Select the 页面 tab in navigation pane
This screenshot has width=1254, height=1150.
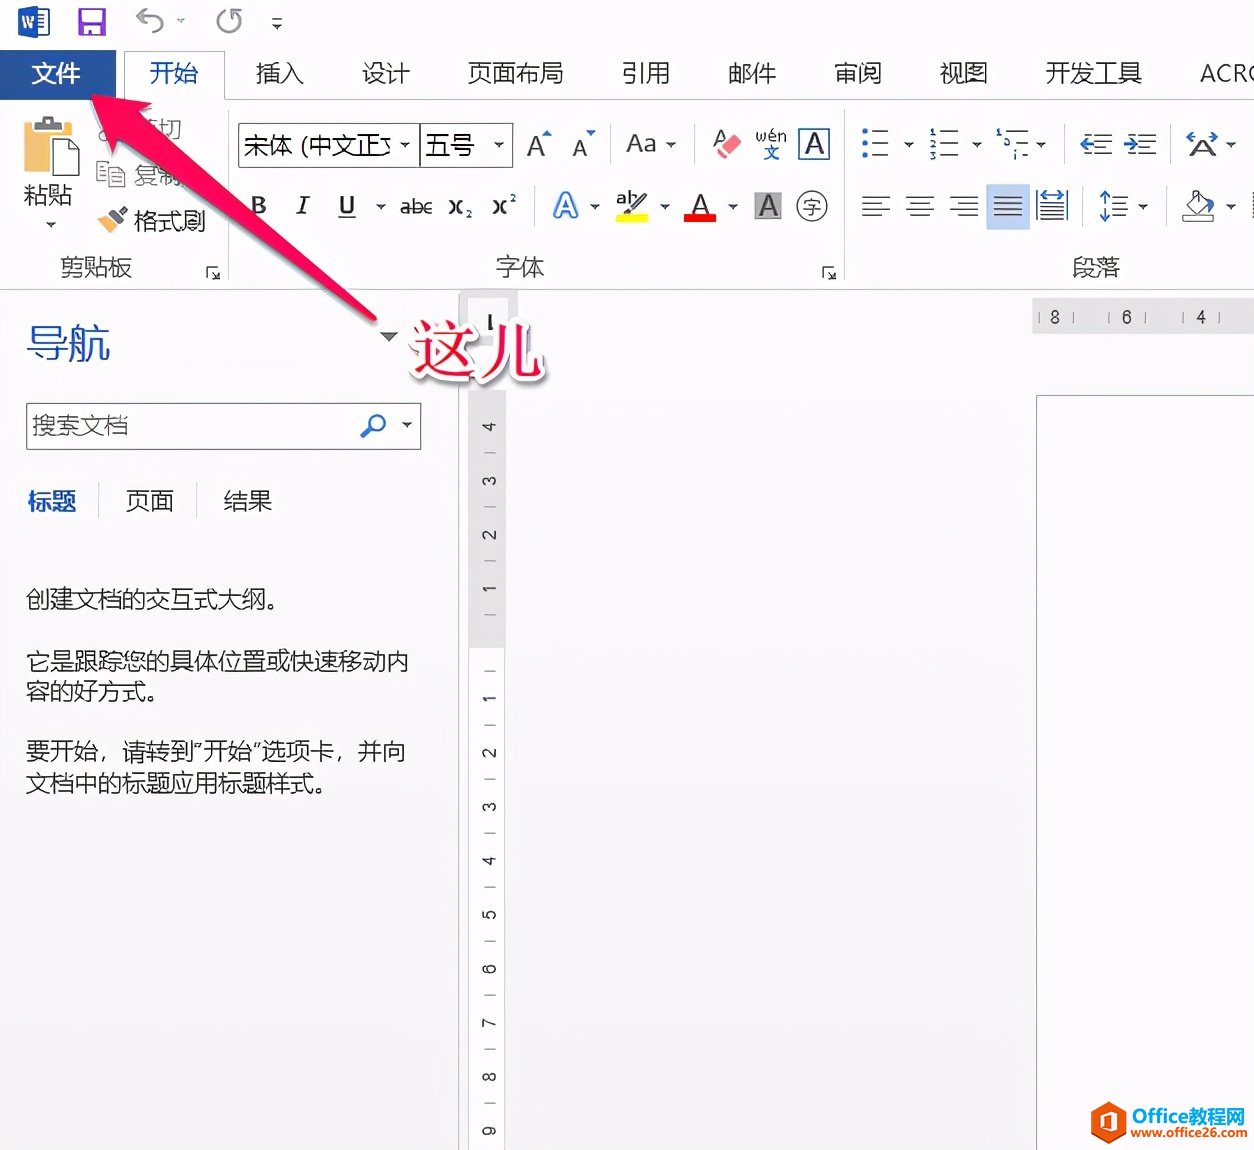tap(149, 501)
